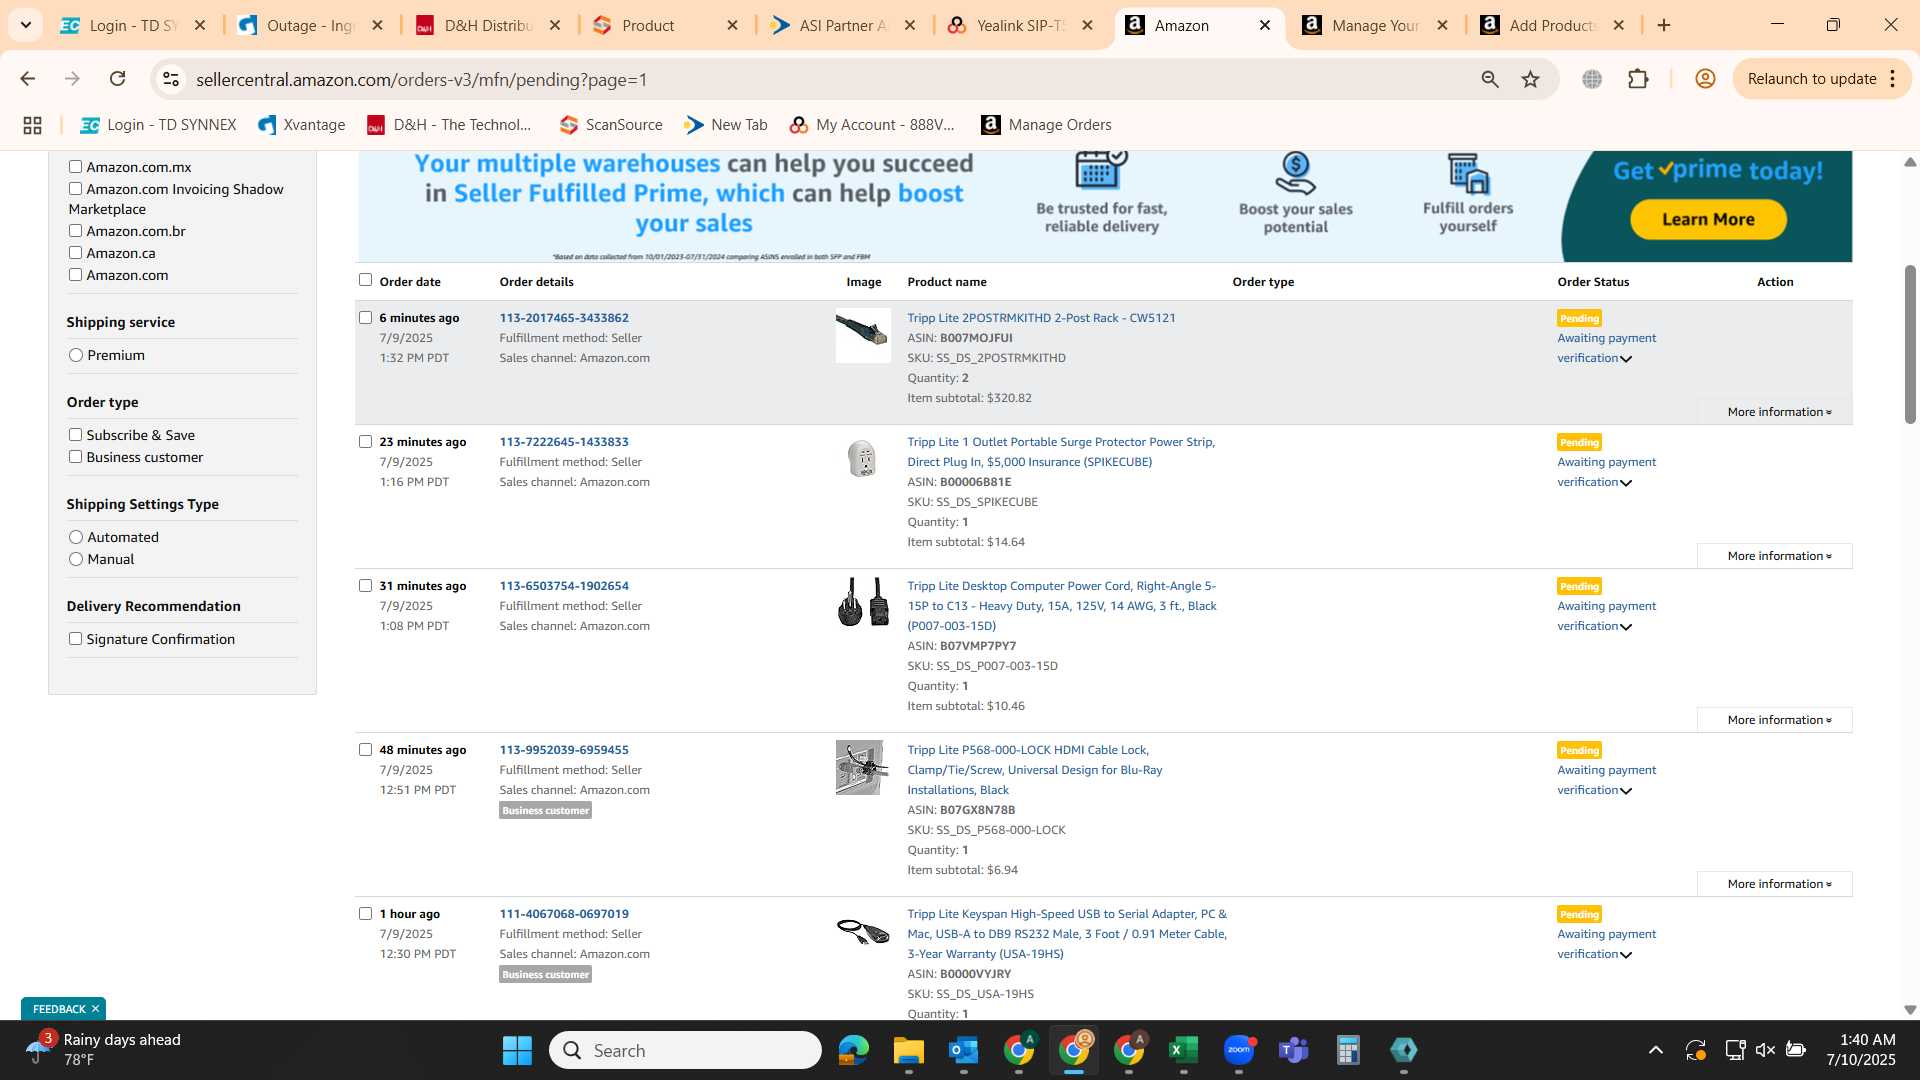Switch to Yealink SIP-T tab

(x=1020, y=25)
